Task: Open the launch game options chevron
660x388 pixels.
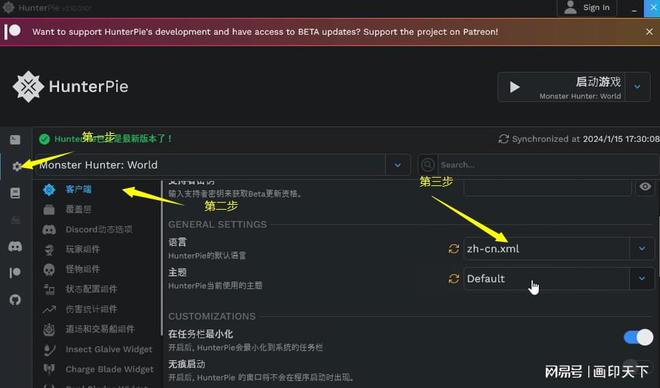Action: tap(637, 87)
